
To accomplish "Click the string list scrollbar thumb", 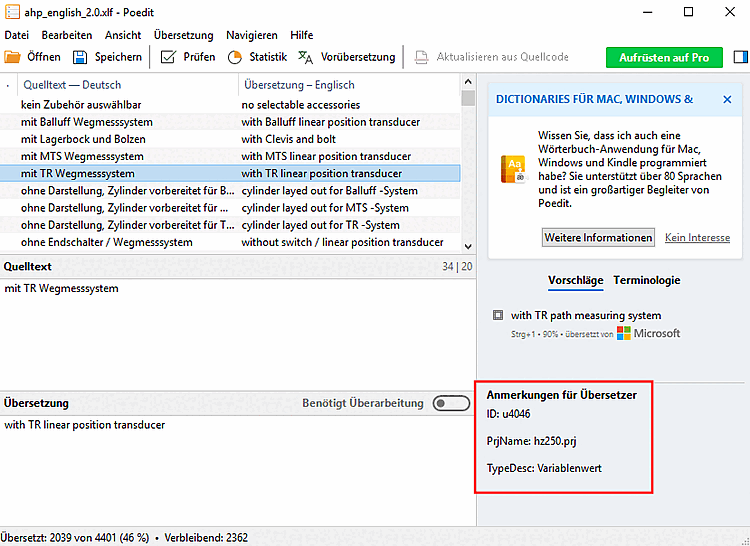I will point(468,98).
